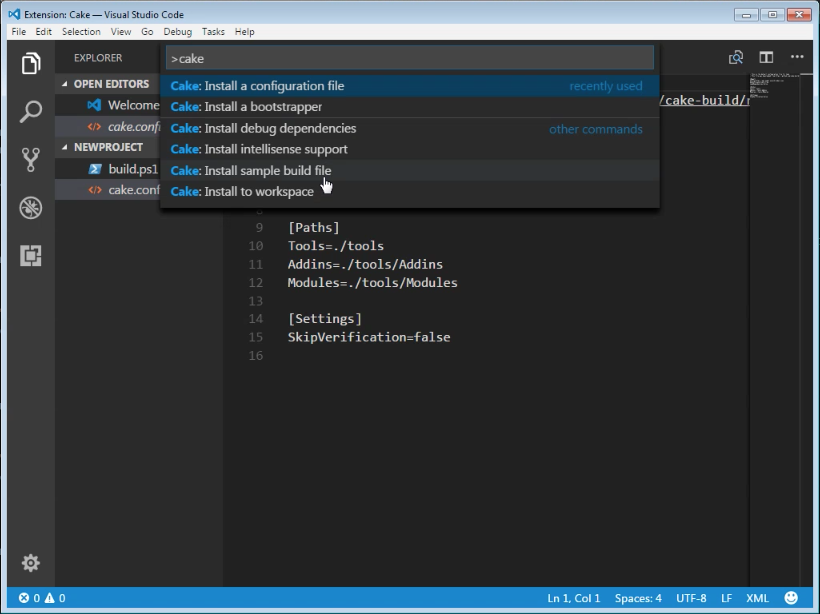Viewport: 820px width, 614px height.
Task: Open the View menu
Action: point(121,32)
